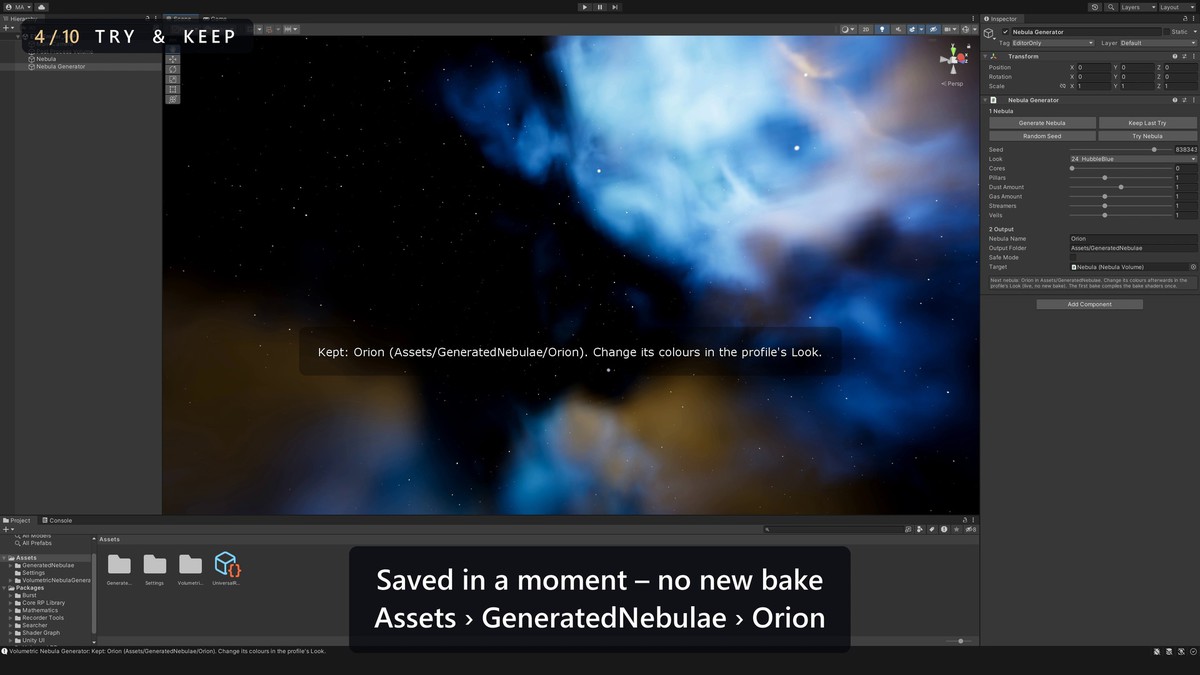Click the Target object picker circle
The height and width of the screenshot is (675, 1200).
coord(1193,267)
